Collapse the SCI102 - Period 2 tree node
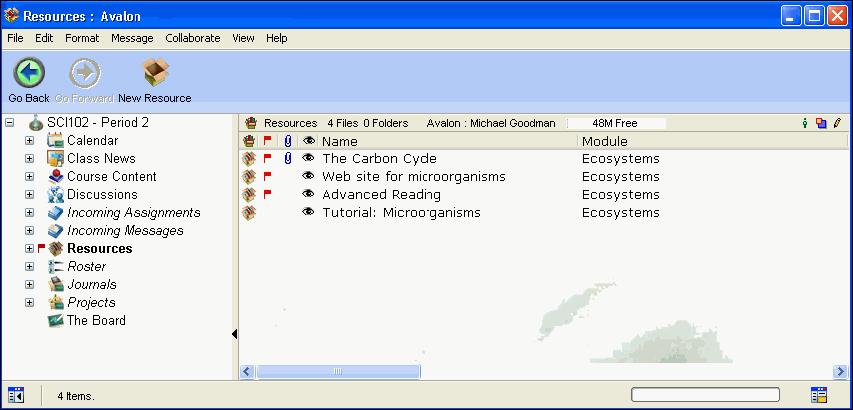The width and height of the screenshot is (853, 410). (x=10, y=123)
